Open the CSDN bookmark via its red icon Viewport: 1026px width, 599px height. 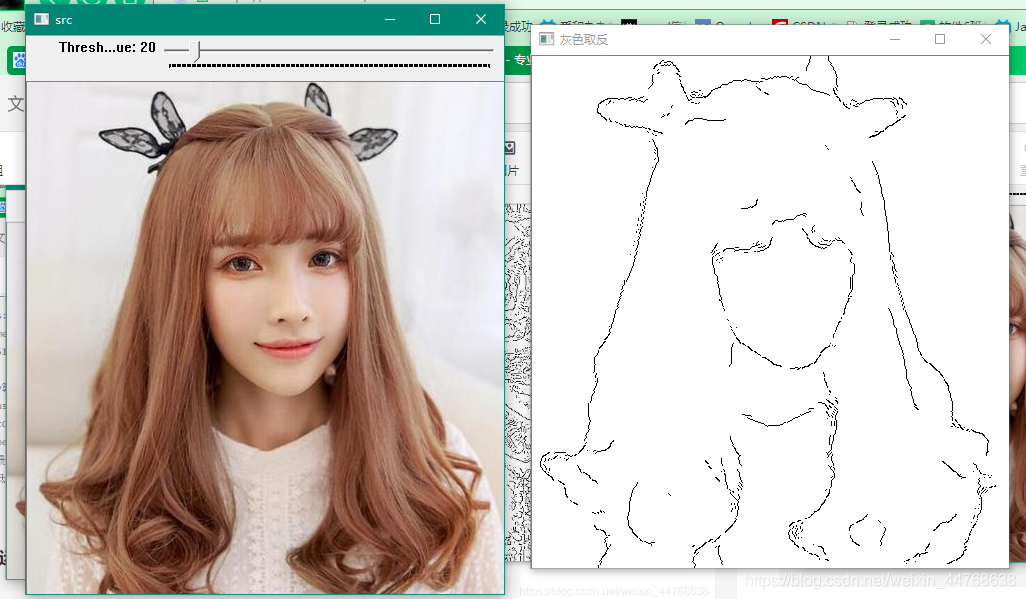click(779, 20)
